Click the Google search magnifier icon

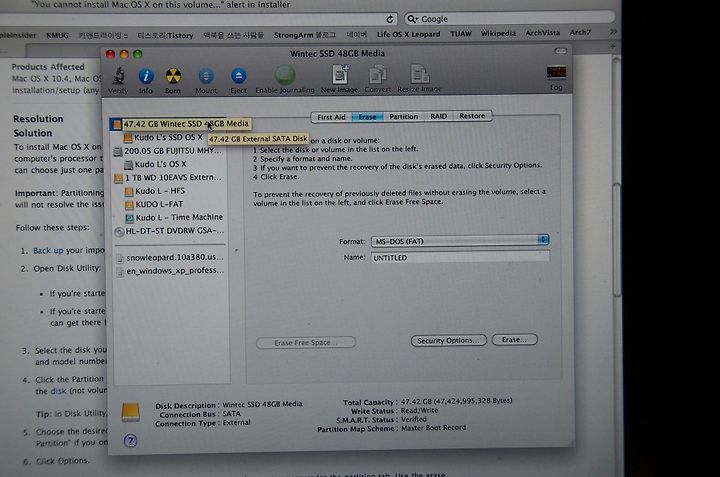[412, 19]
